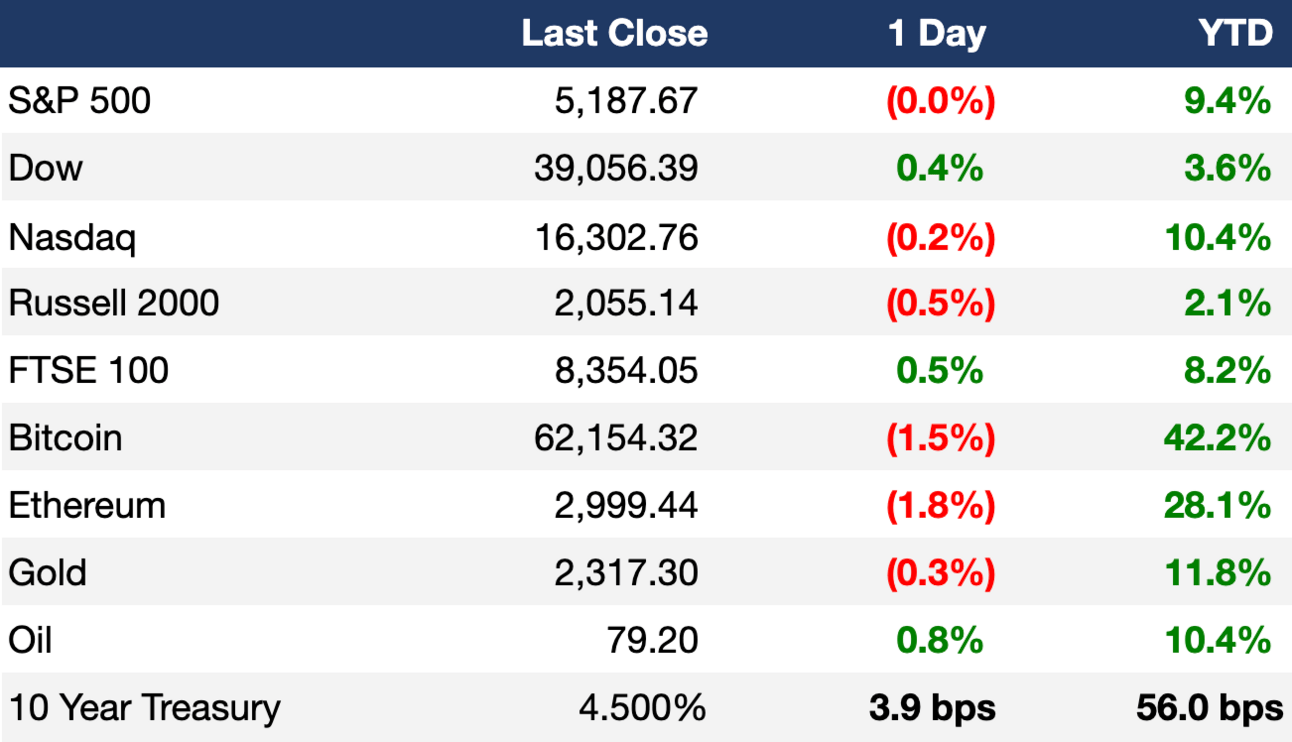Select the Dow row label
1292x742 pixels.
click(x=46, y=167)
